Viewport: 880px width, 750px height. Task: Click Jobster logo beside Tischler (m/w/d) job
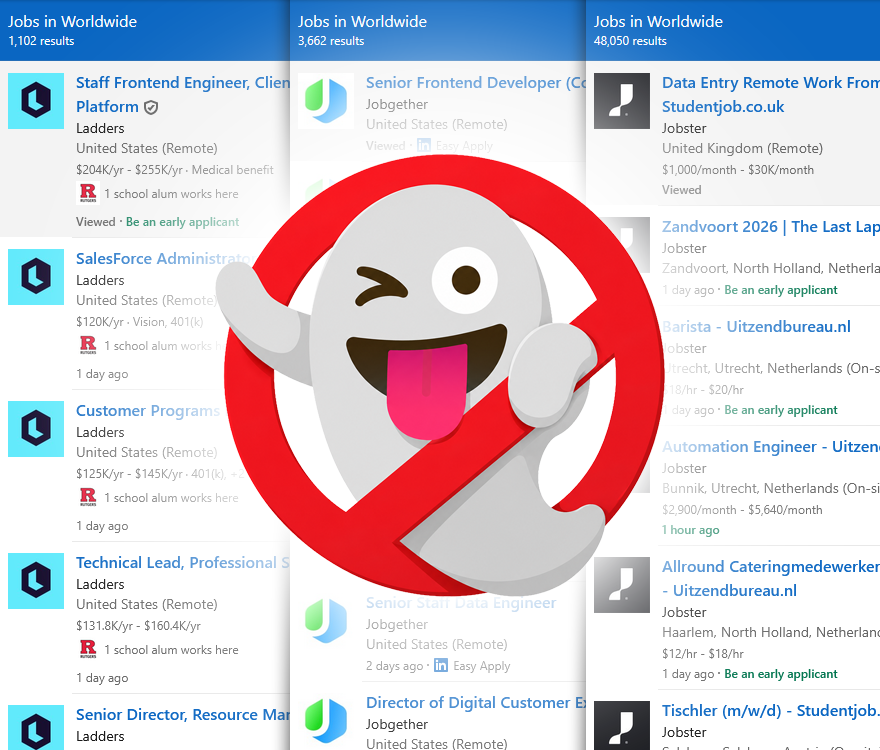[x=622, y=725]
